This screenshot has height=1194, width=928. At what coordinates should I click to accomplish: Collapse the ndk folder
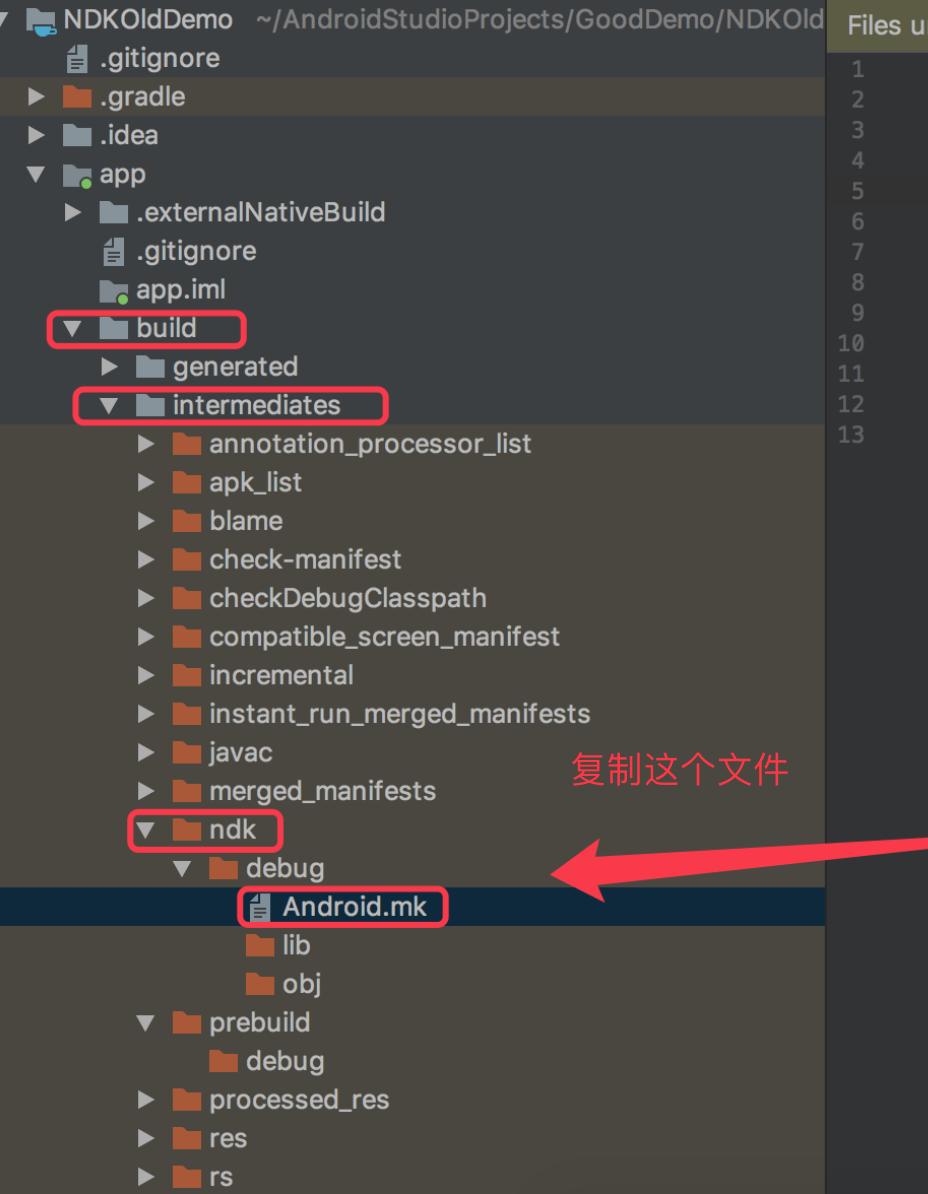pos(146,830)
